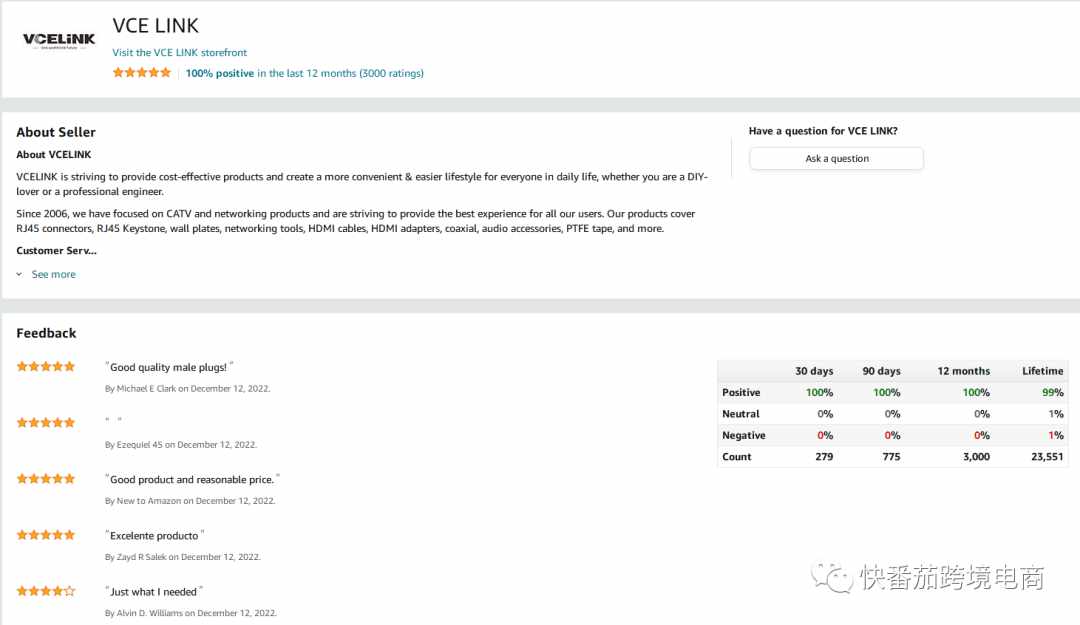1080x625 pixels.
Task: Open Visit the VCE LINK storefront link
Action: point(180,52)
